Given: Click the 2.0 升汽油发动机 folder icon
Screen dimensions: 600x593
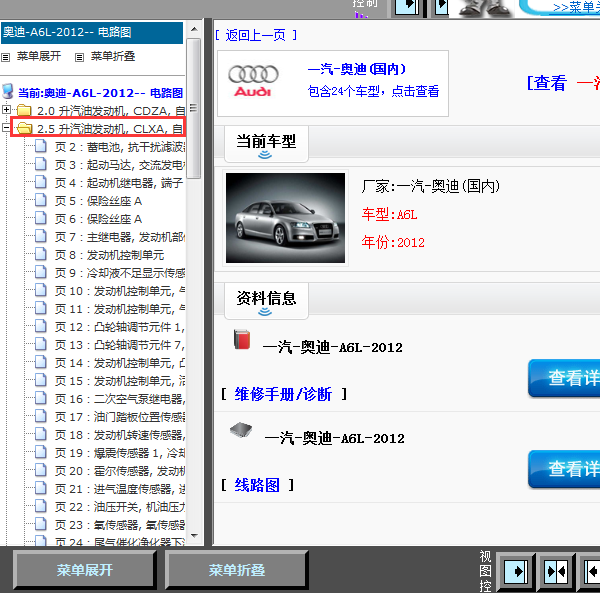Looking at the screenshot, I should pos(24,110).
